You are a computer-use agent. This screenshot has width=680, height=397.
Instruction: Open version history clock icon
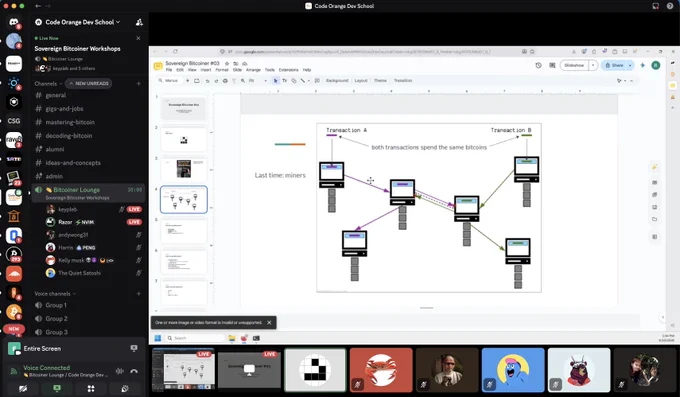[538, 66]
